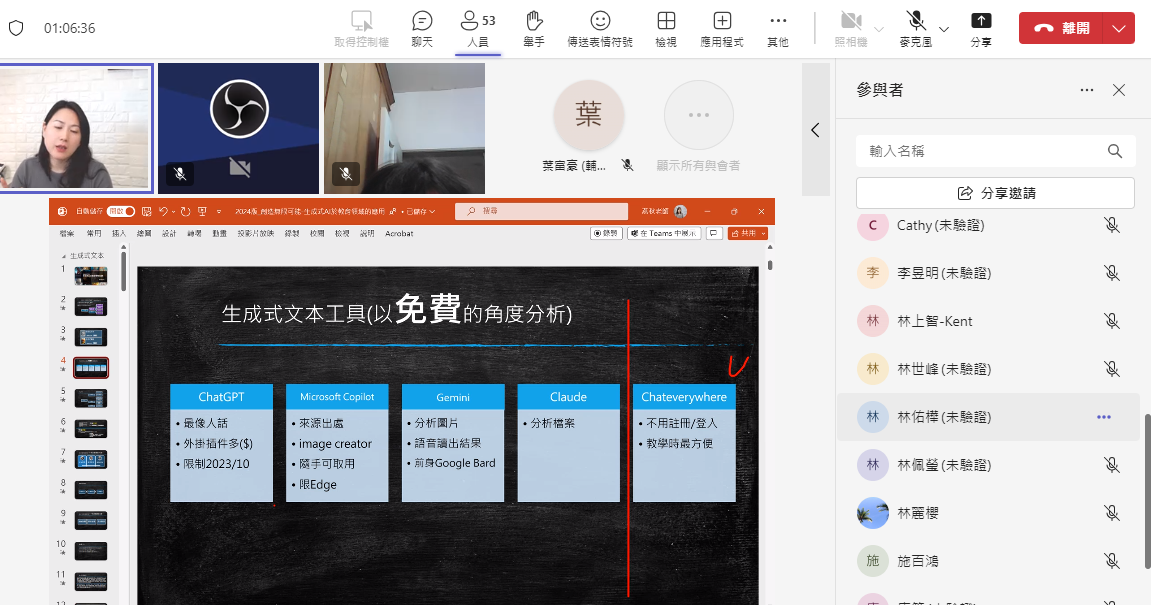
Task: Open the 設計 tab in PowerPoint
Action: (x=169, y=233)
